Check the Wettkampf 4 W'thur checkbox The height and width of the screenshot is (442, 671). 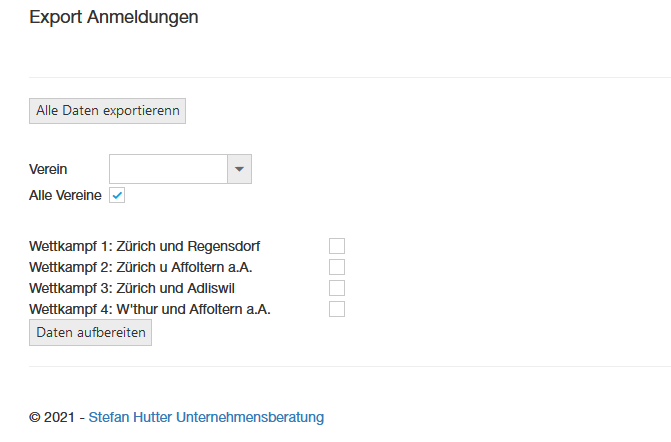337,309
